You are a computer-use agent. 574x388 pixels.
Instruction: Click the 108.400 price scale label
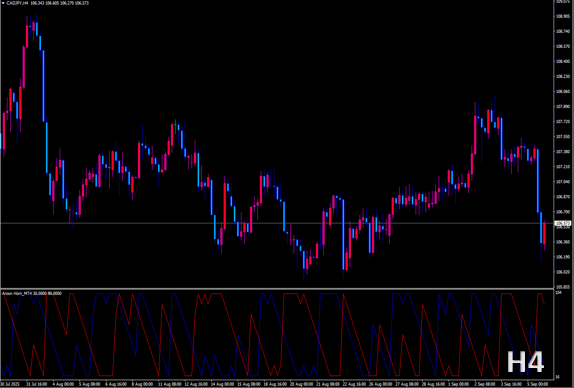pyautogui.click(x=563, y=61)
